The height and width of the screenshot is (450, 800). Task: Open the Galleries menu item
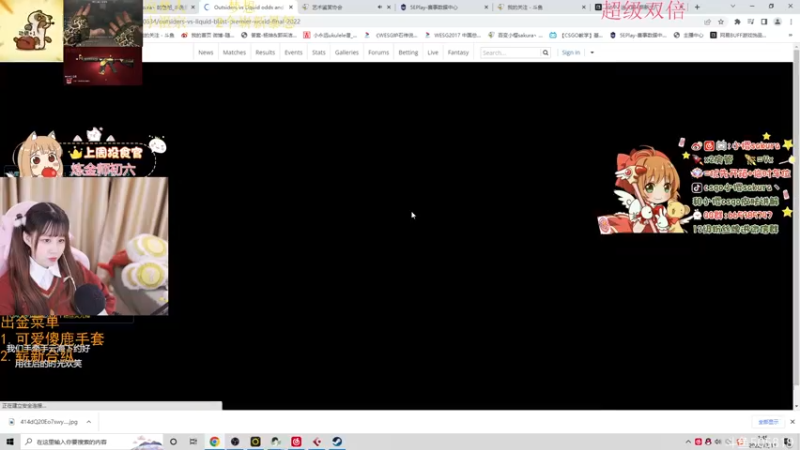(x=346, y=53)
